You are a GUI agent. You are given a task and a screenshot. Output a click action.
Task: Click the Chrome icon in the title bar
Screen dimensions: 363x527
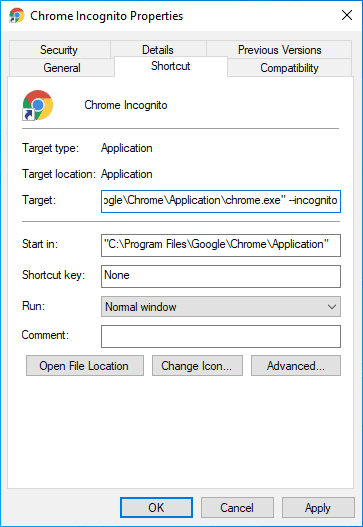click(16, 15)
